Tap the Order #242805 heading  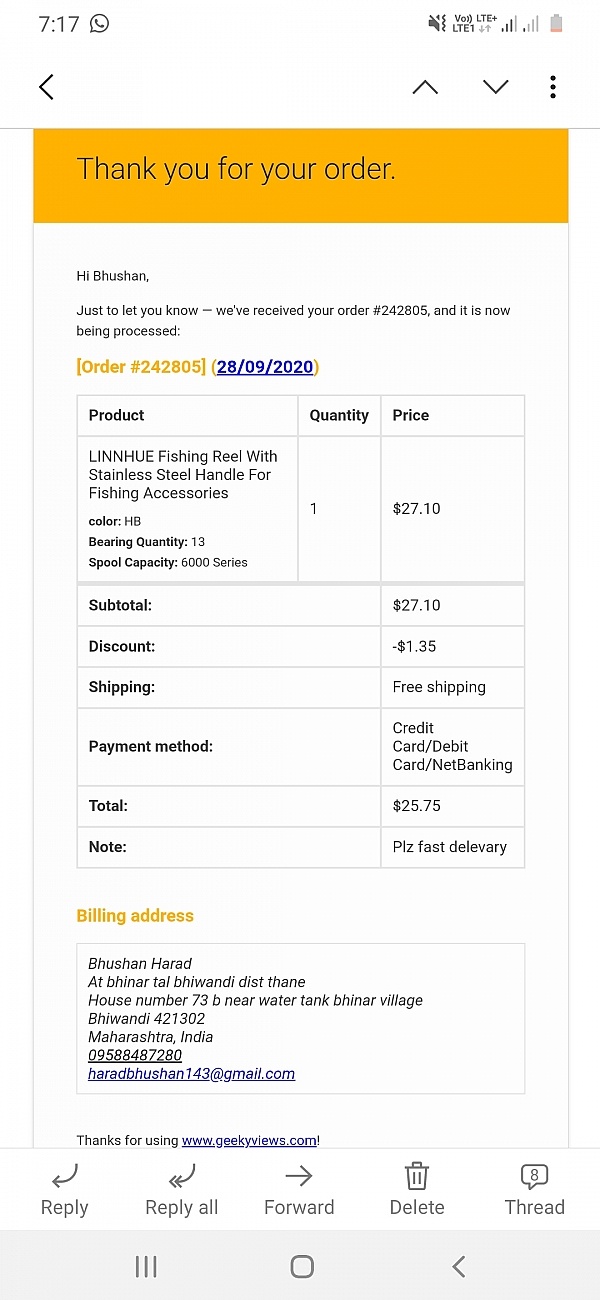coord(141,367)
